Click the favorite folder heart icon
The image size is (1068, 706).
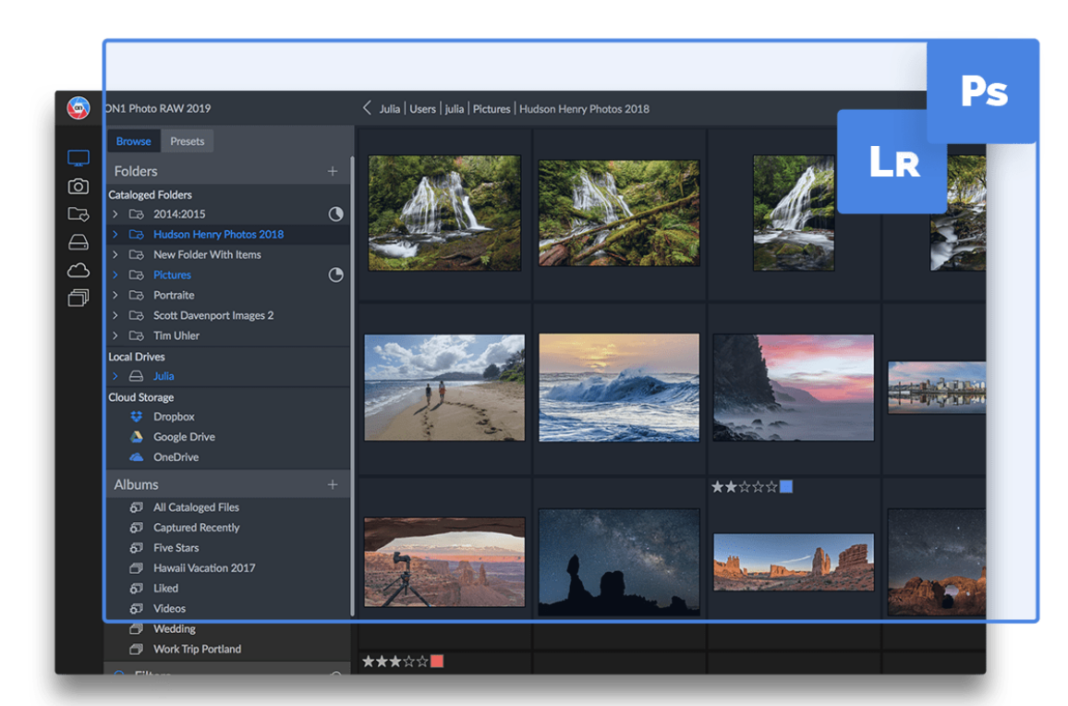78,214
